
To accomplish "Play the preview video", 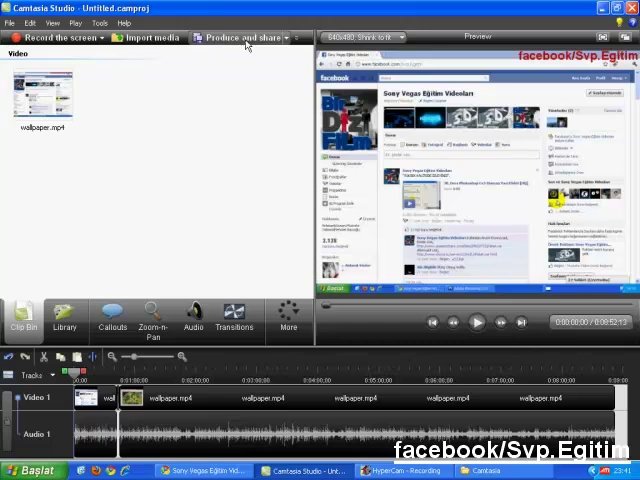I will (477, 322).
